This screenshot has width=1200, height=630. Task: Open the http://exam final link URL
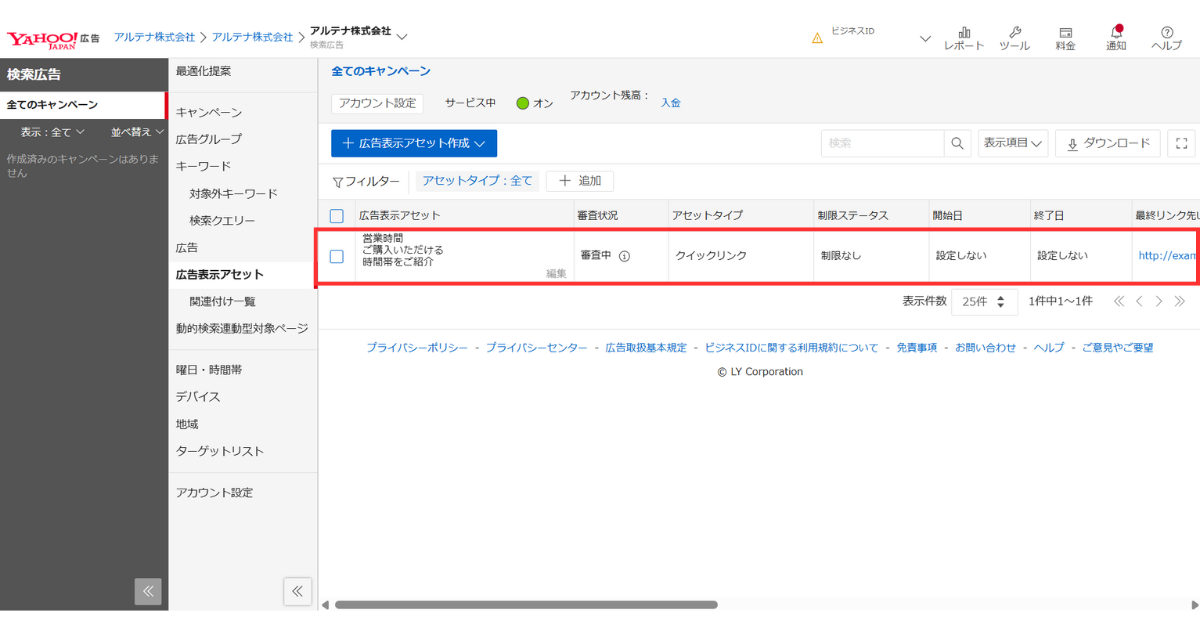pyautogui.click(x=1167, y=256)
